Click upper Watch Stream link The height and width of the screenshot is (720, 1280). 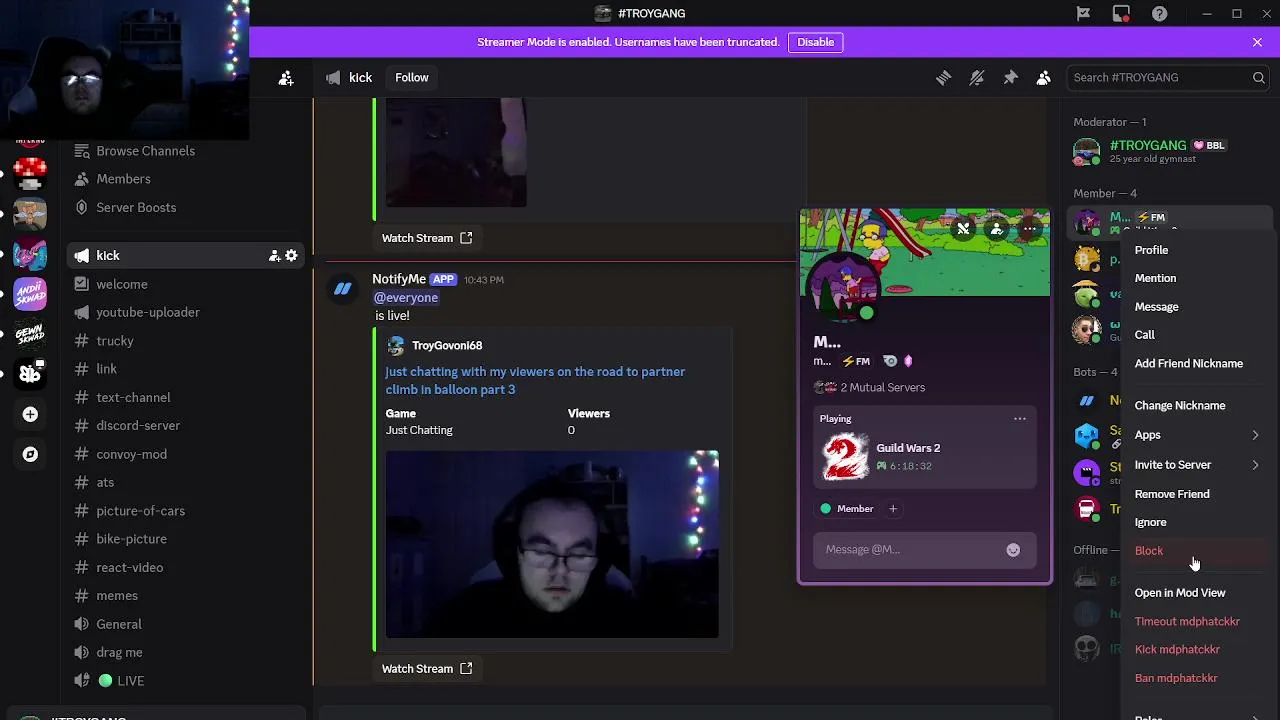pos(427,238)
